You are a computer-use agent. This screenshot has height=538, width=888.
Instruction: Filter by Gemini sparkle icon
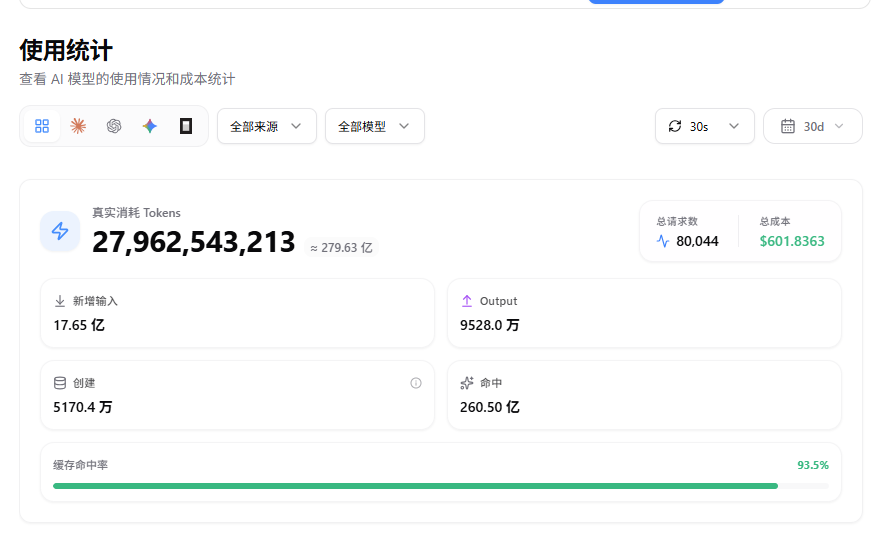(150, 126)
